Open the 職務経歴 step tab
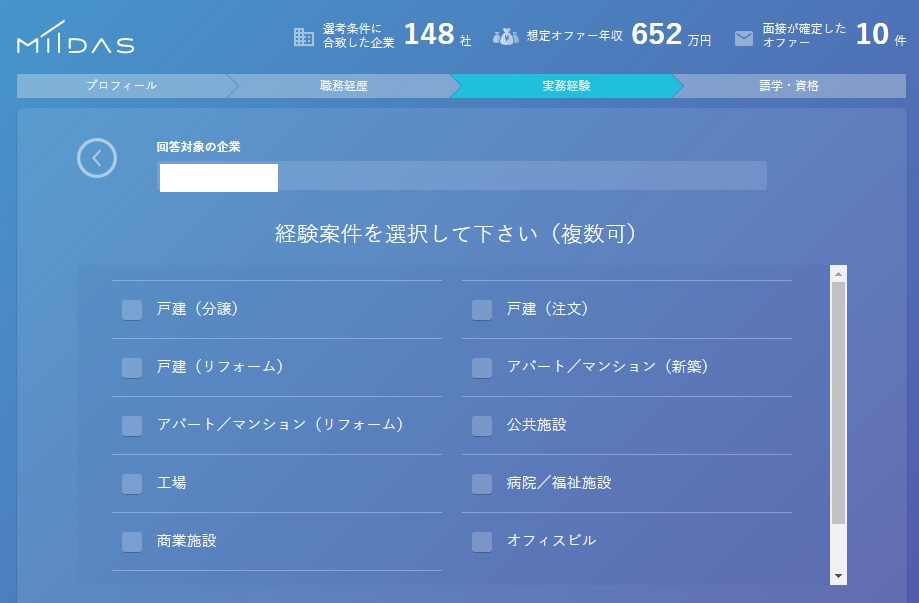Image resolution: width=919 pixels, height=603 pixels. tap(344, 86)
